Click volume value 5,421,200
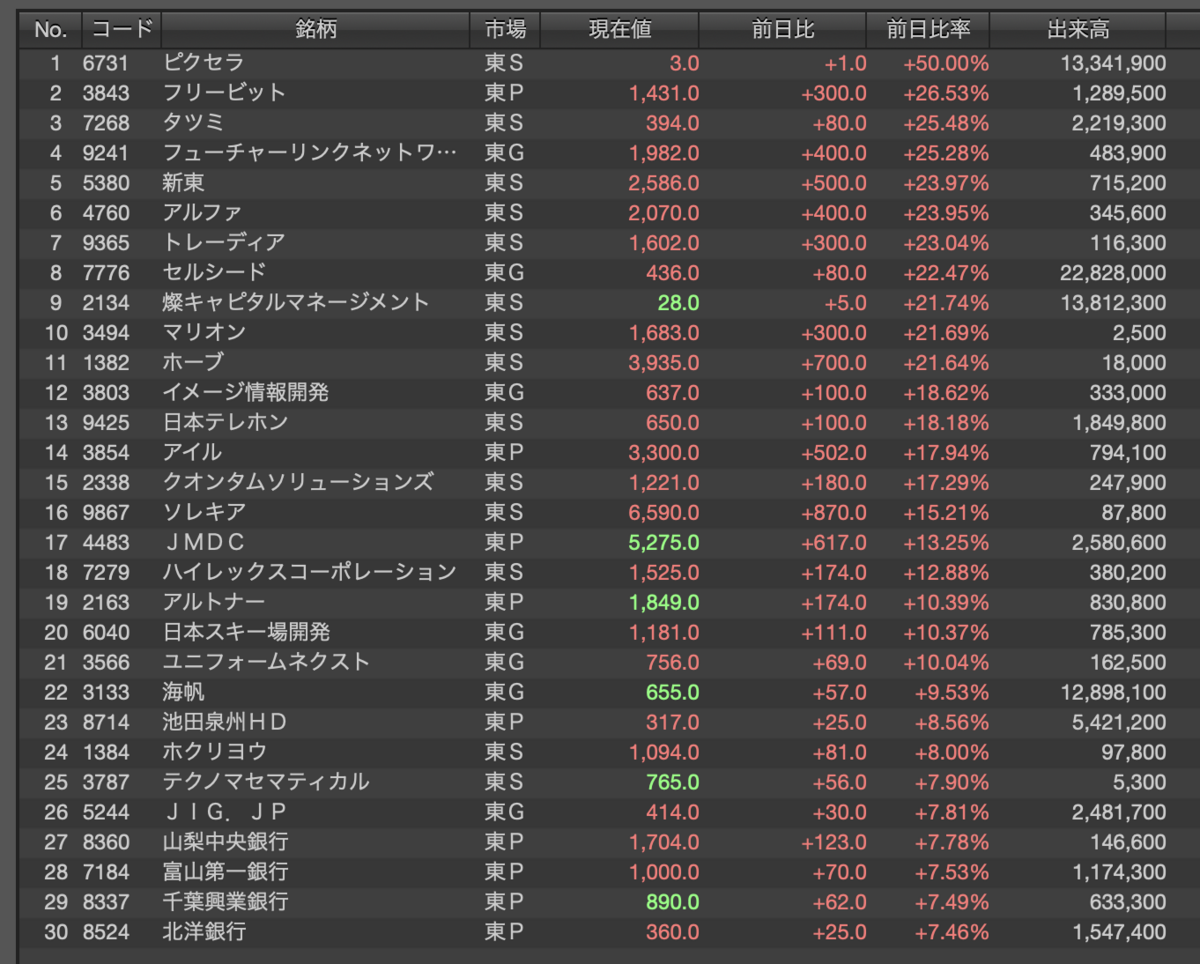The width and height of the screenshot is (1200, 964). pyautogui.click(x=1119, y=723)
